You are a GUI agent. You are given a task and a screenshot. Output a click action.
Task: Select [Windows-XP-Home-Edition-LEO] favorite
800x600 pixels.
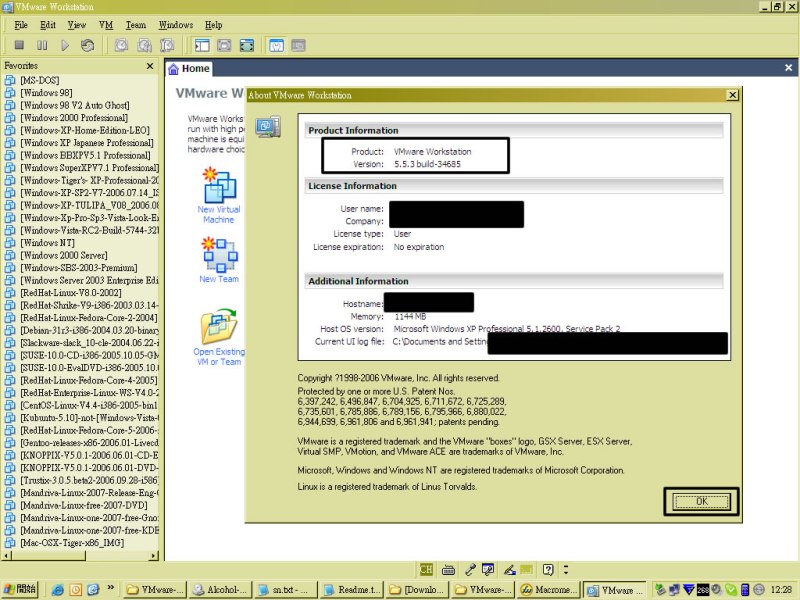click(85, 130)
